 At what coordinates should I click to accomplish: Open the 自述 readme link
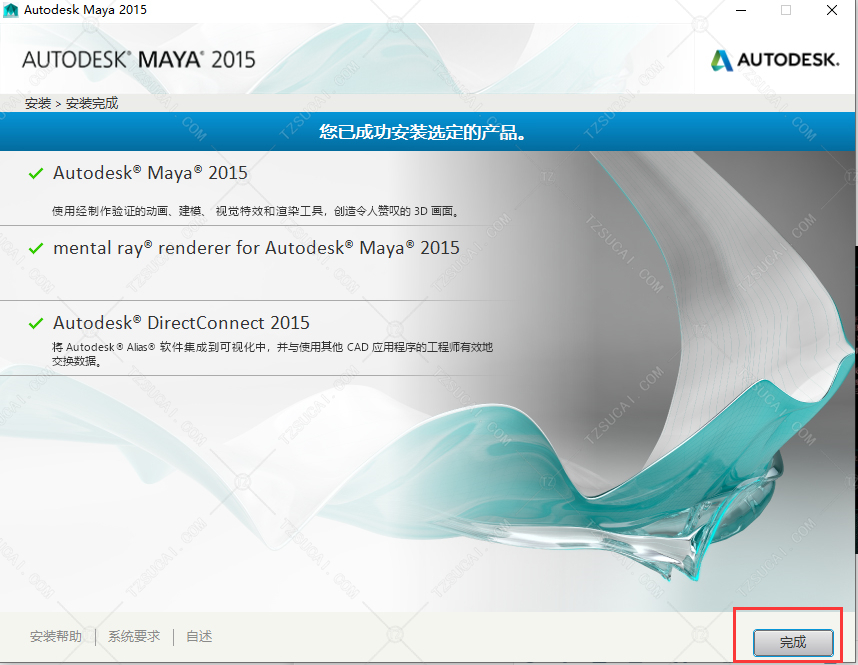[199, 637]
